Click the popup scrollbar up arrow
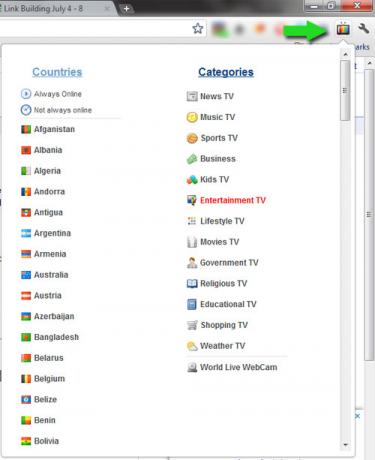 pos(346,54)
